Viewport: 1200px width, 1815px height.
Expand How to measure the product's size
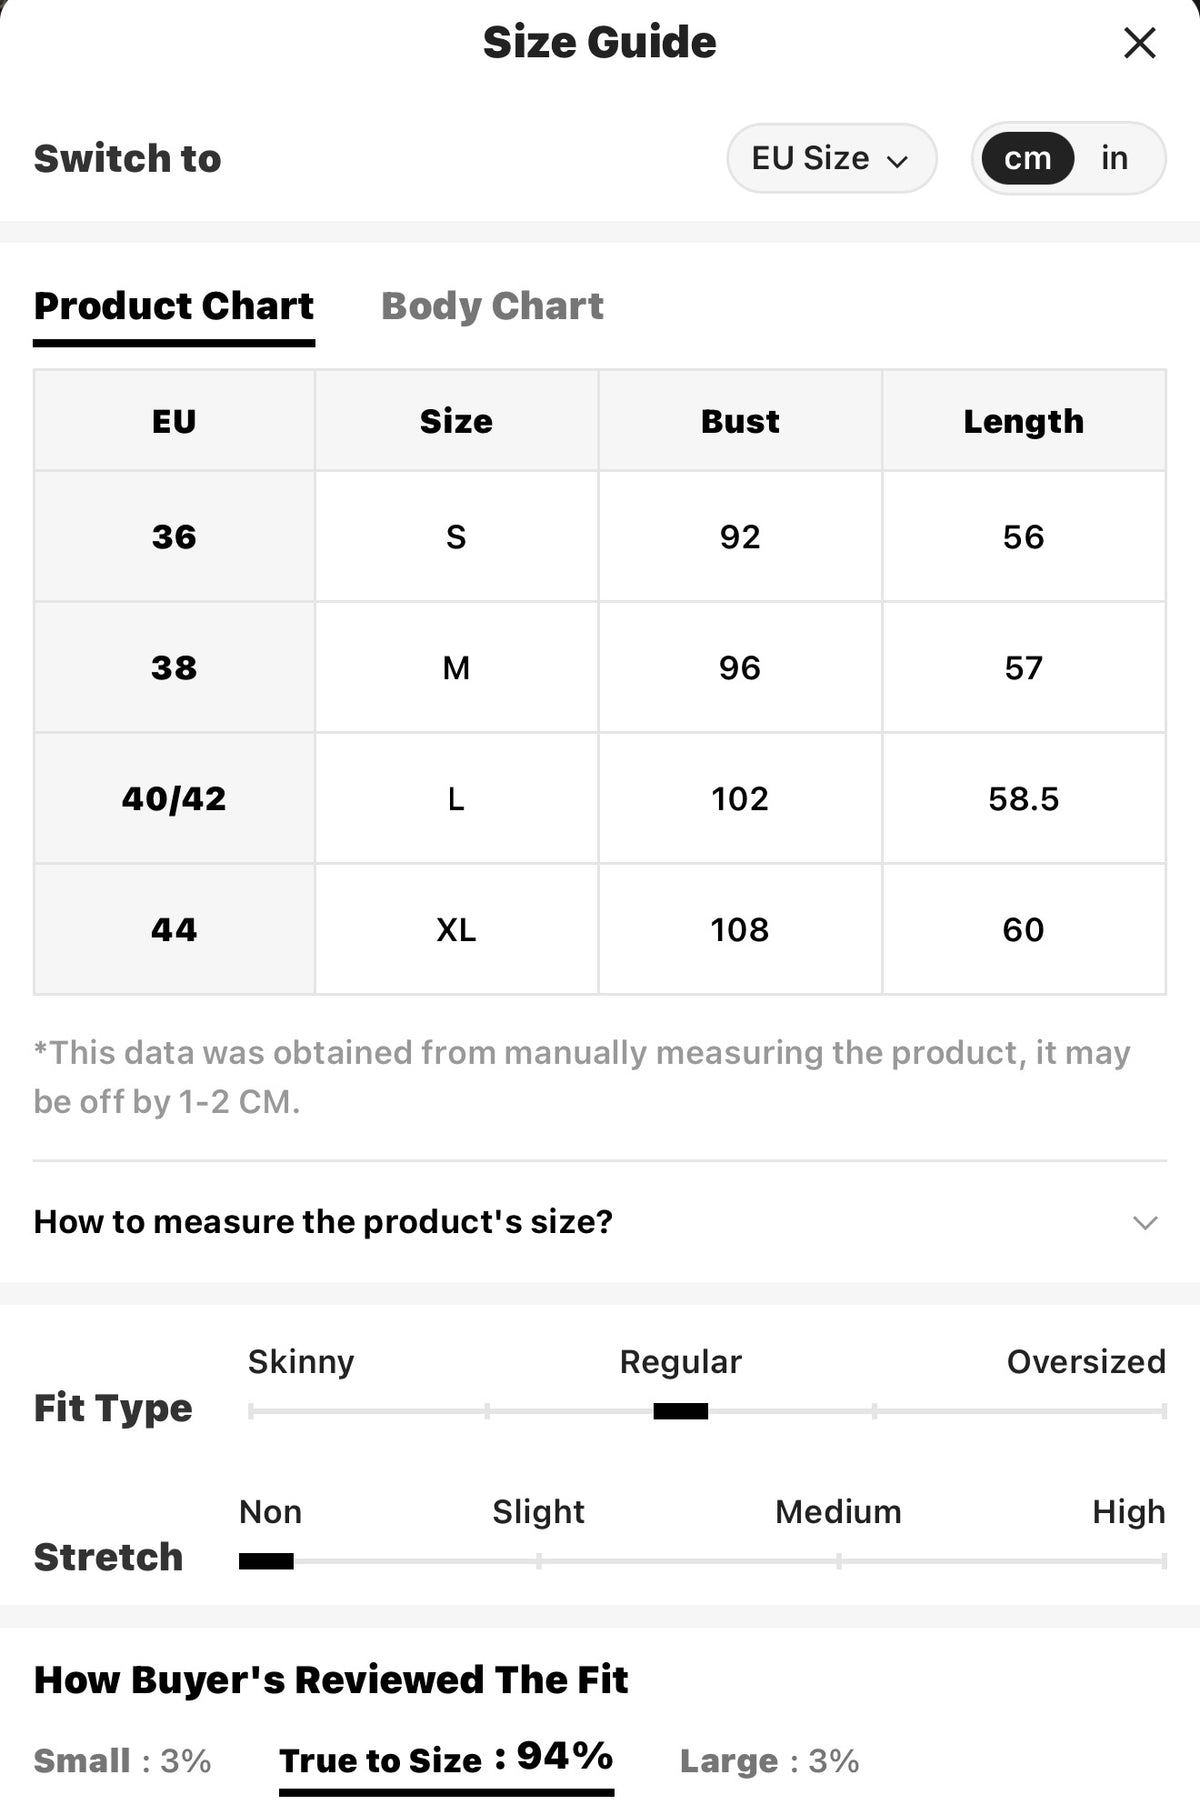[600, 1222]
